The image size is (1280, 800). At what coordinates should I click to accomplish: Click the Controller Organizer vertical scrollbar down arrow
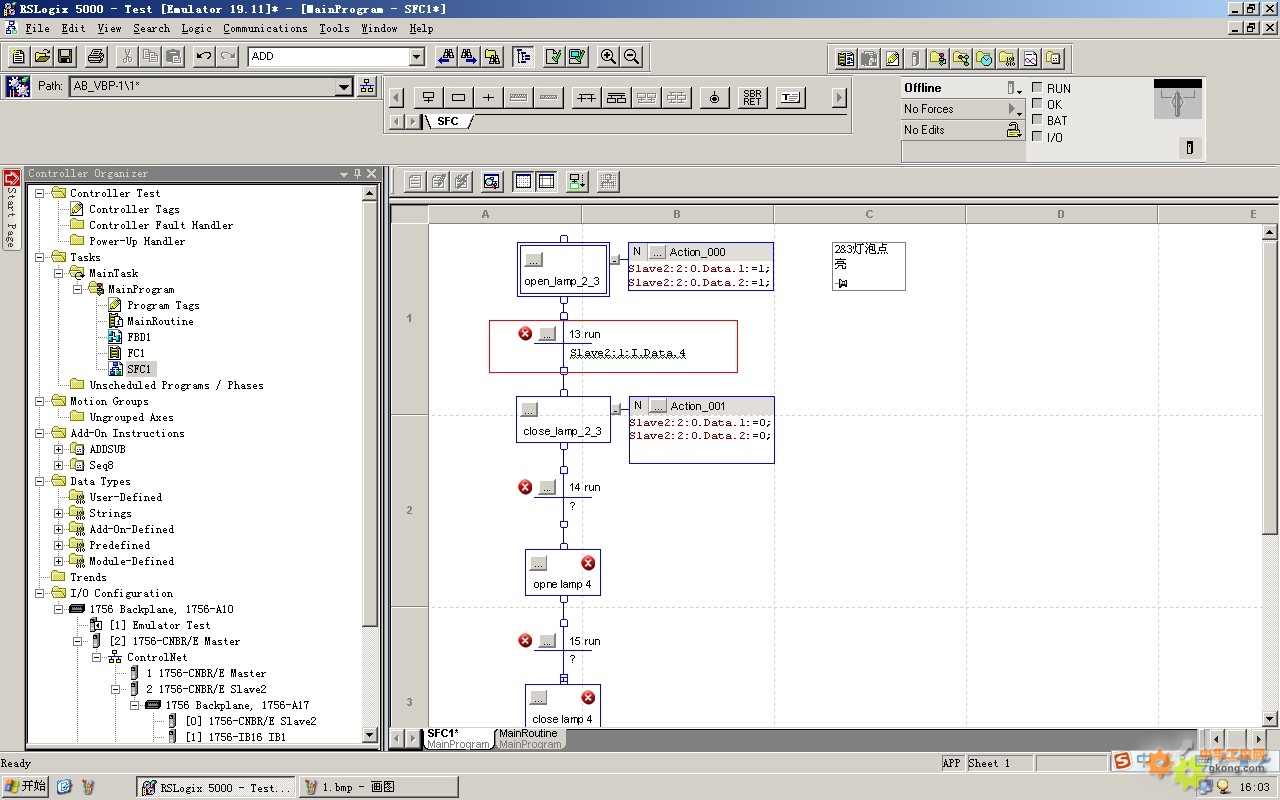(370, 735)
